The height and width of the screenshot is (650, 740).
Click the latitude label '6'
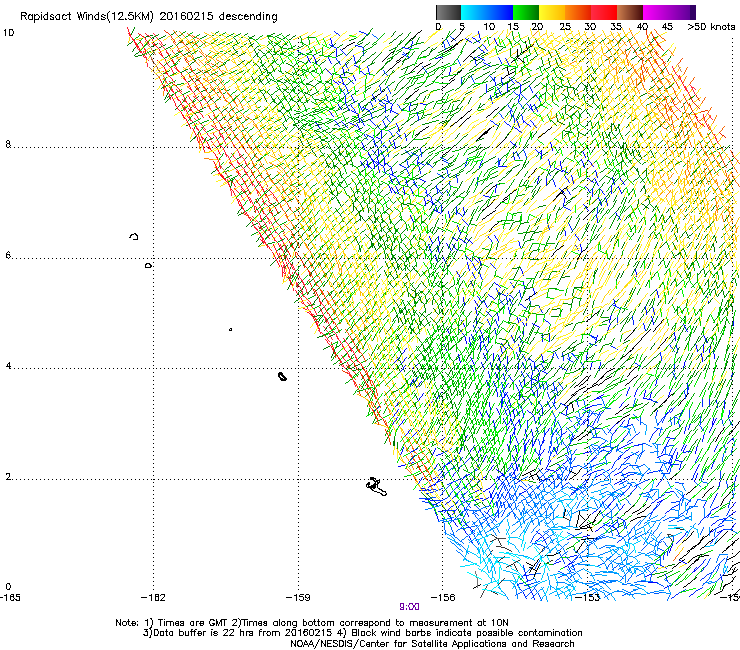[8, 255]
